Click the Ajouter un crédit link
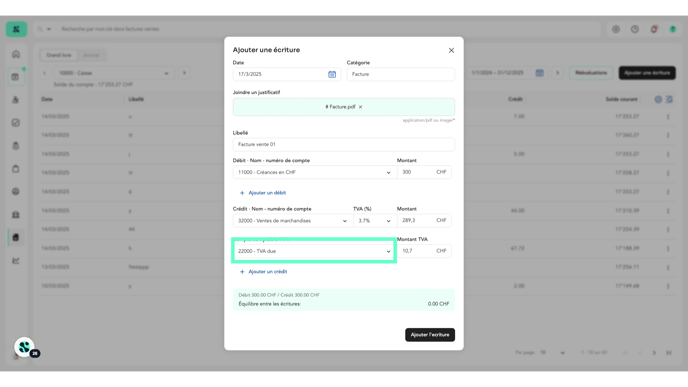Viewport: 688px width, 387px height. point(263,272)
